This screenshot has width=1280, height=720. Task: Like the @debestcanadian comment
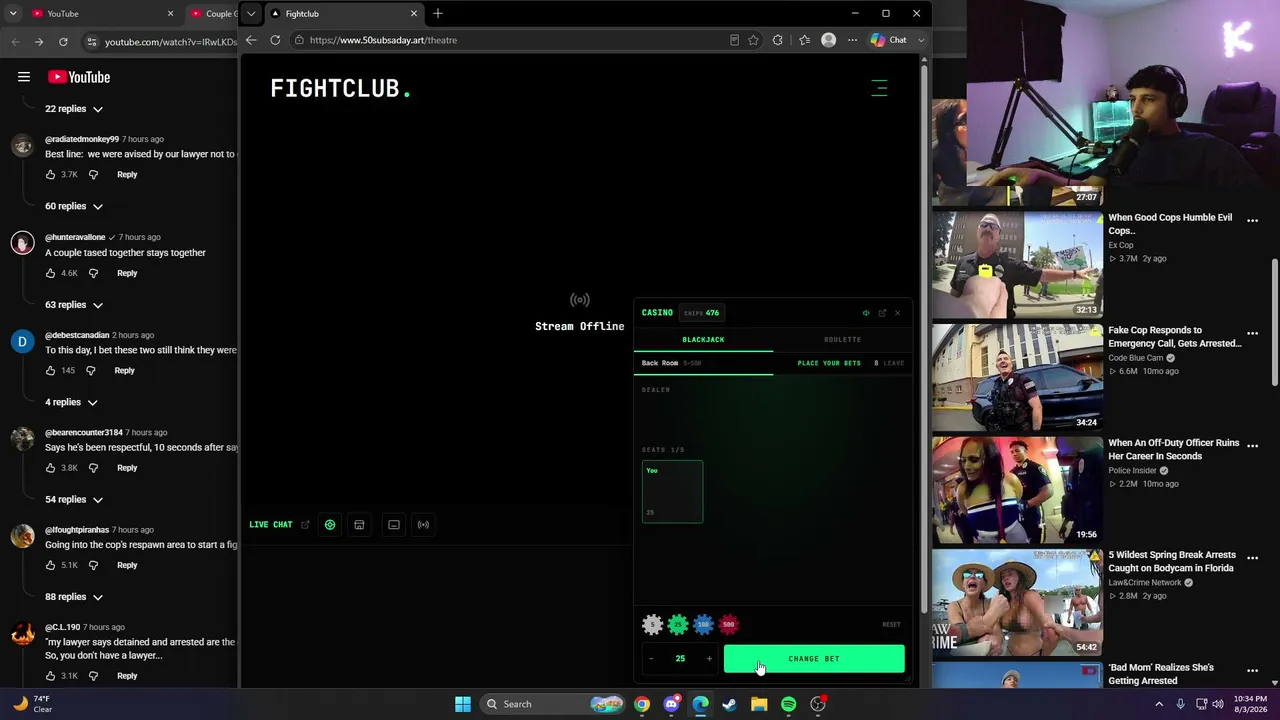(x=50, y=371)
